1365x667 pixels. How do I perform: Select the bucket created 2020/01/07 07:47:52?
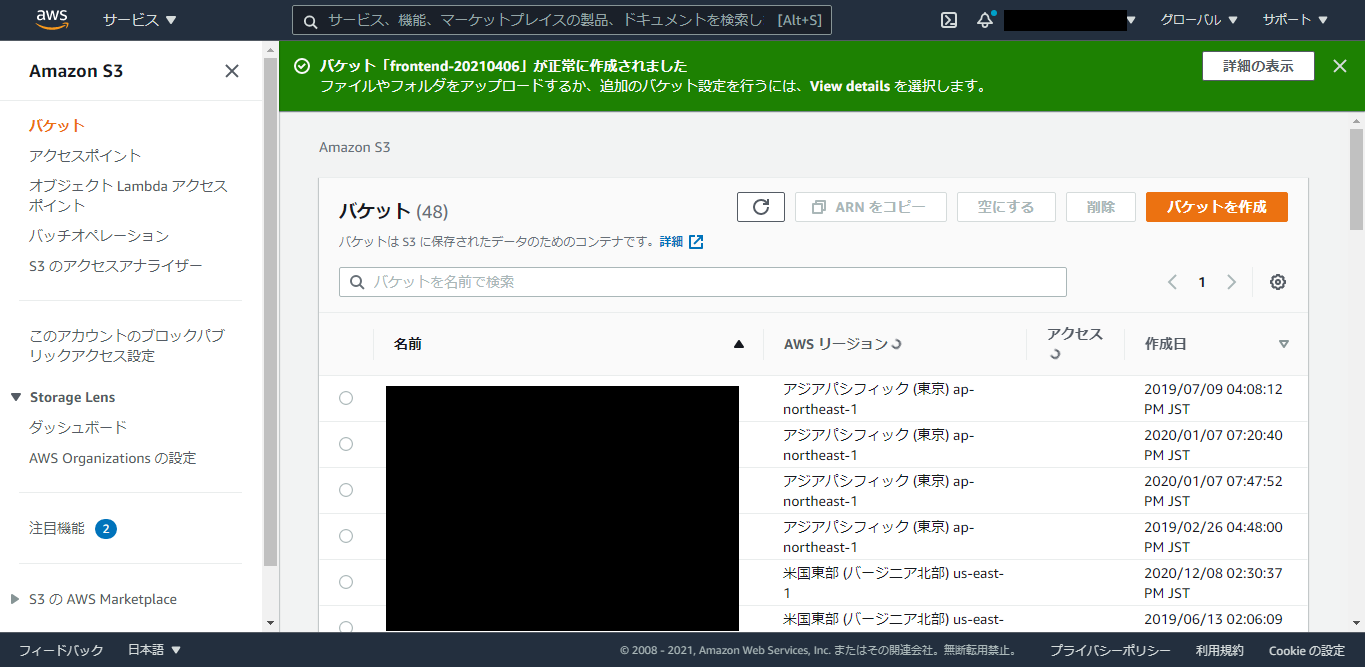coord(346,490)
